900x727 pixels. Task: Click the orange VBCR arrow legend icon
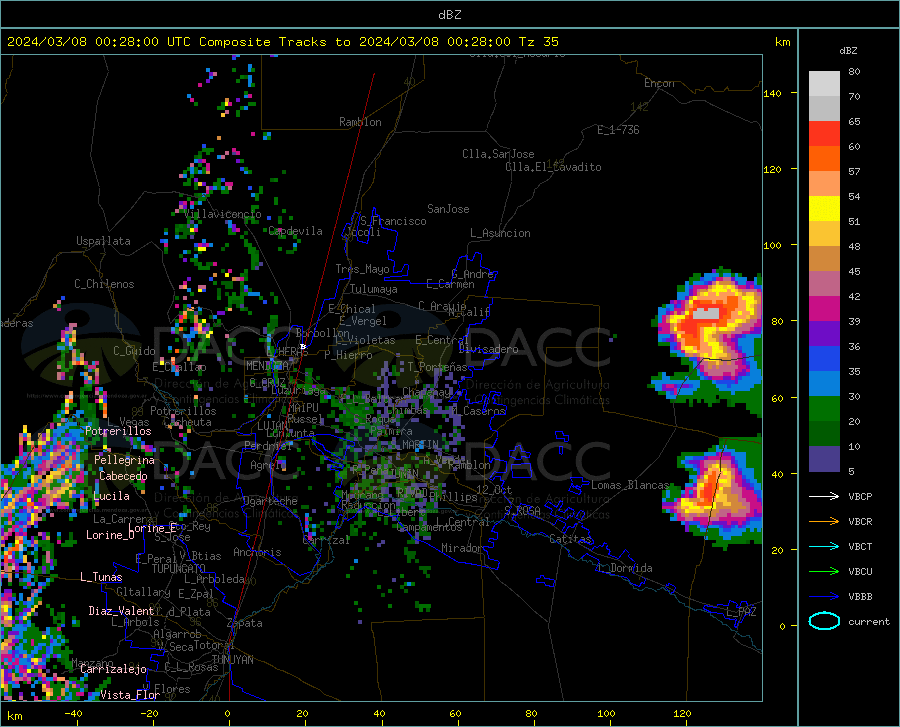pyautogui.click(x=824, y=522)
